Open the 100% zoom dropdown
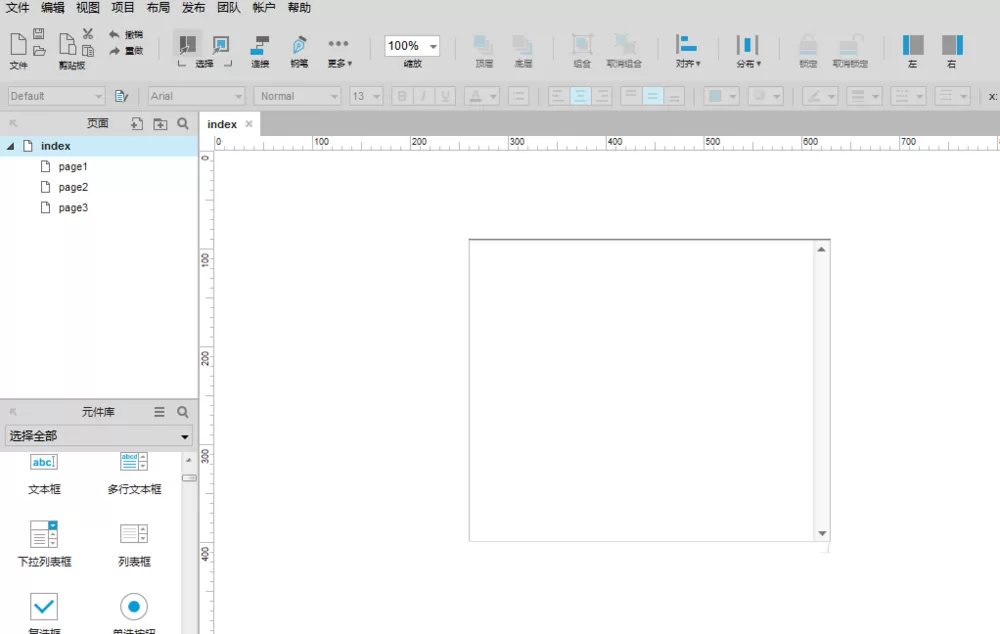Image resolution: width=1000 pixels, height=634 pixels. click(433, 46)
